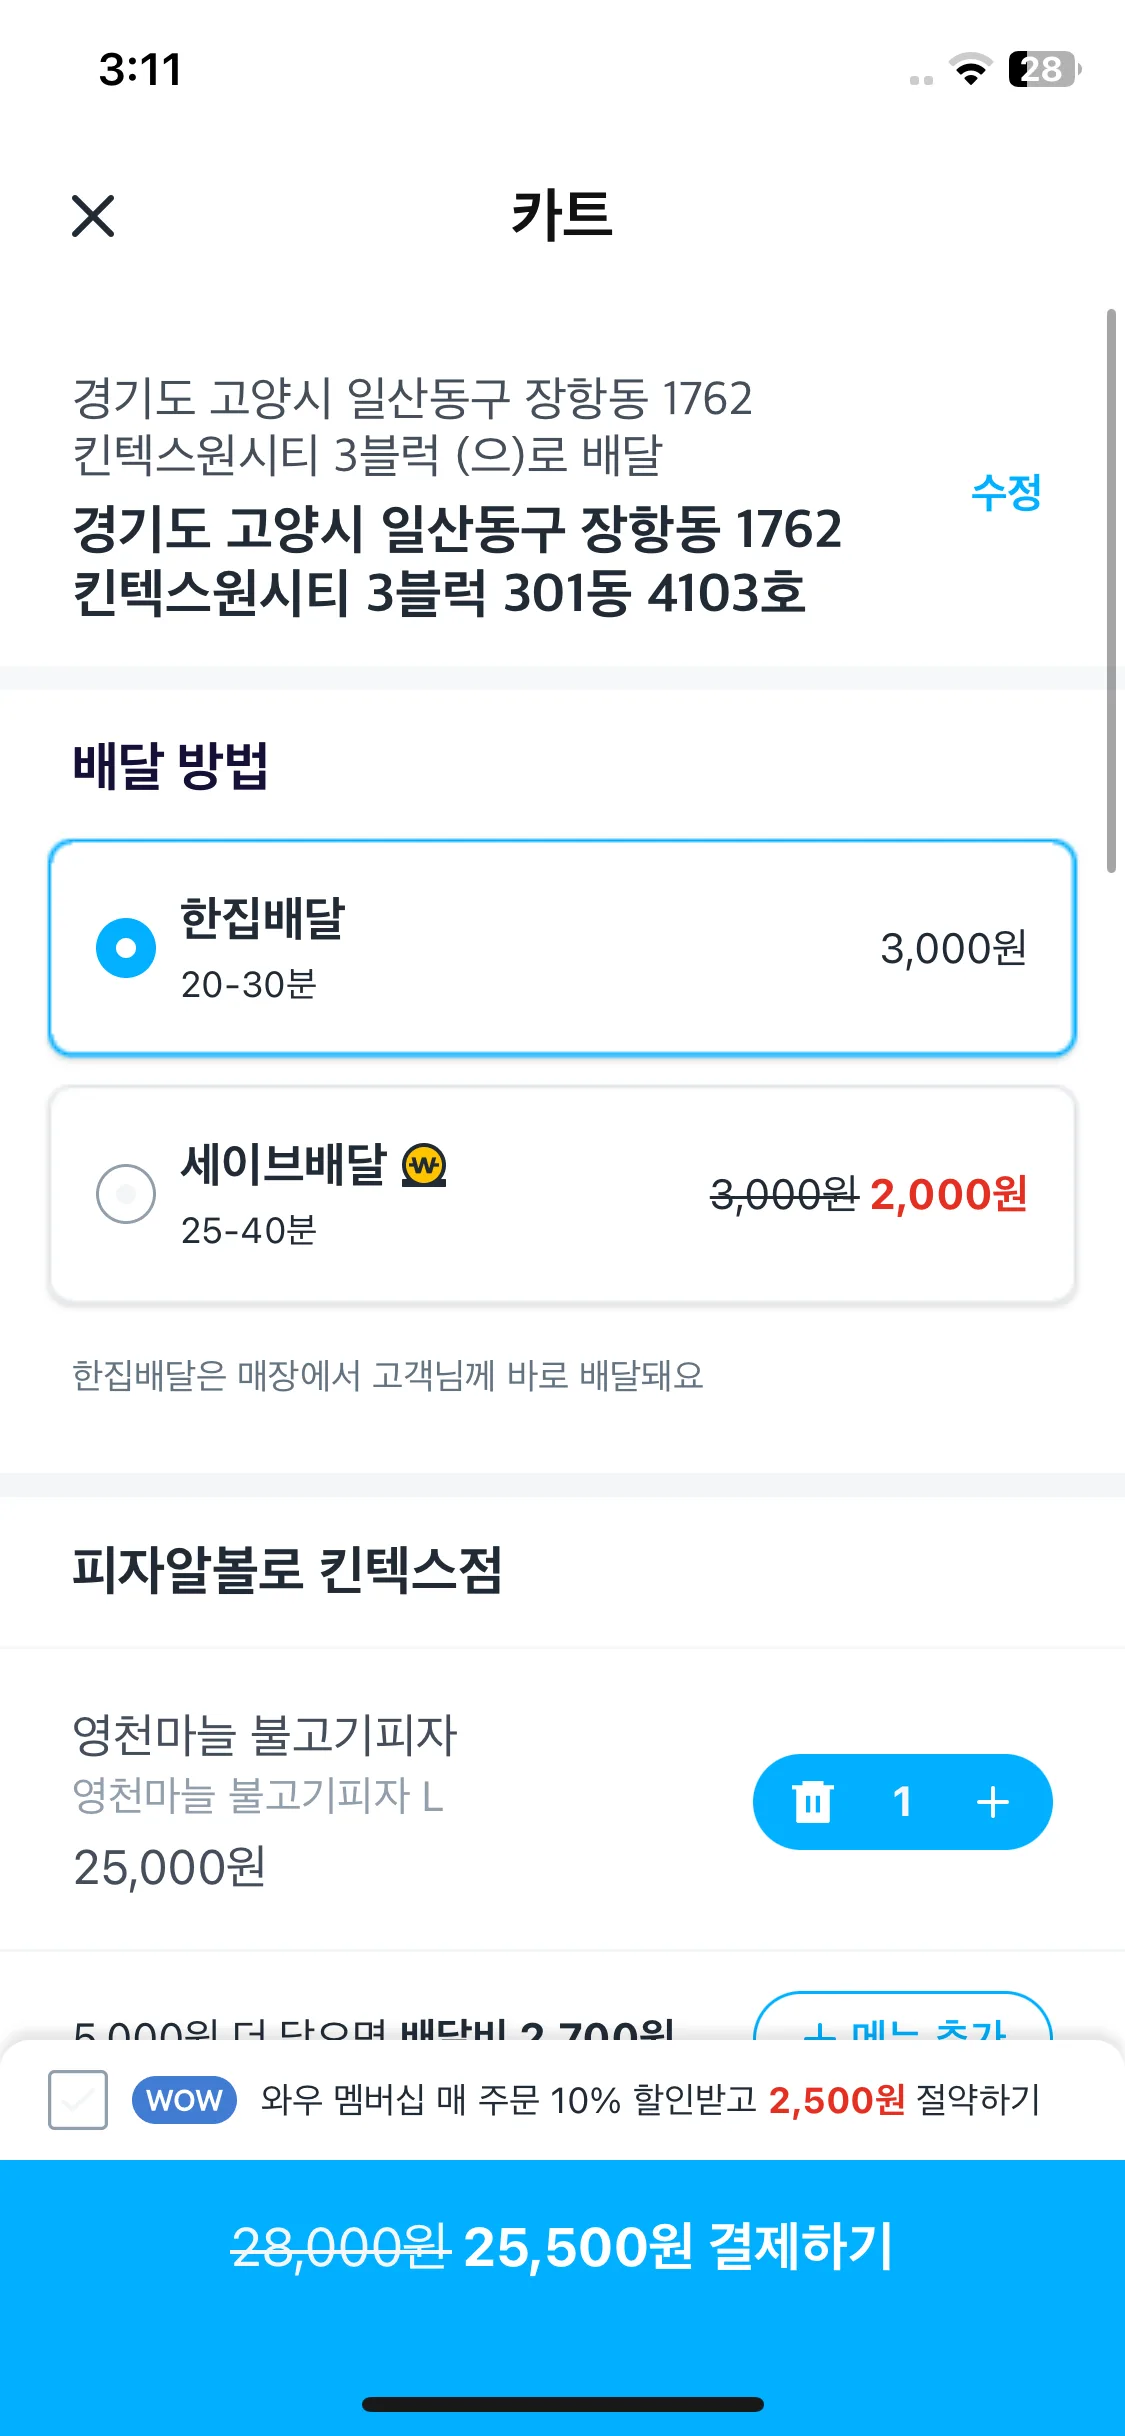Open the 피자알볼로 킨텍스점 store header

(287, 1569)
